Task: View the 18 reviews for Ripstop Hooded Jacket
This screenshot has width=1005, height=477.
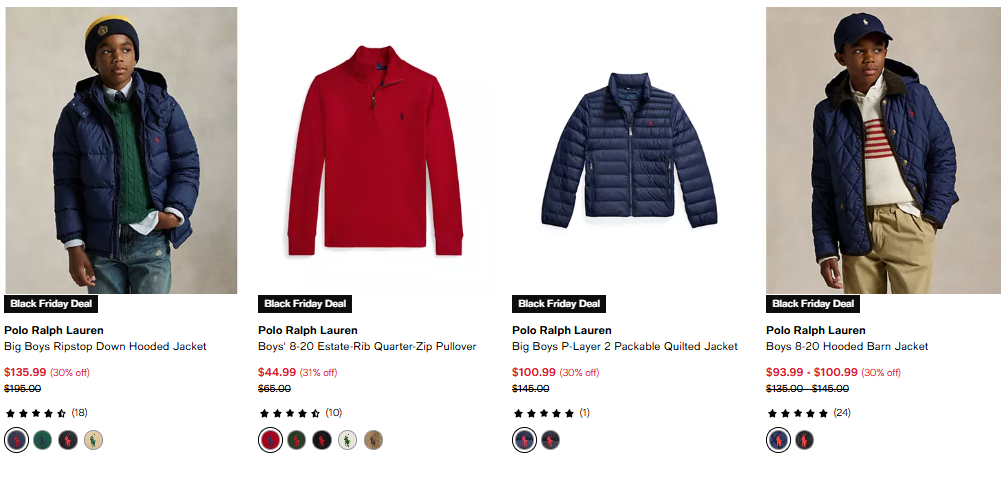Action: (x=79, y=412)
